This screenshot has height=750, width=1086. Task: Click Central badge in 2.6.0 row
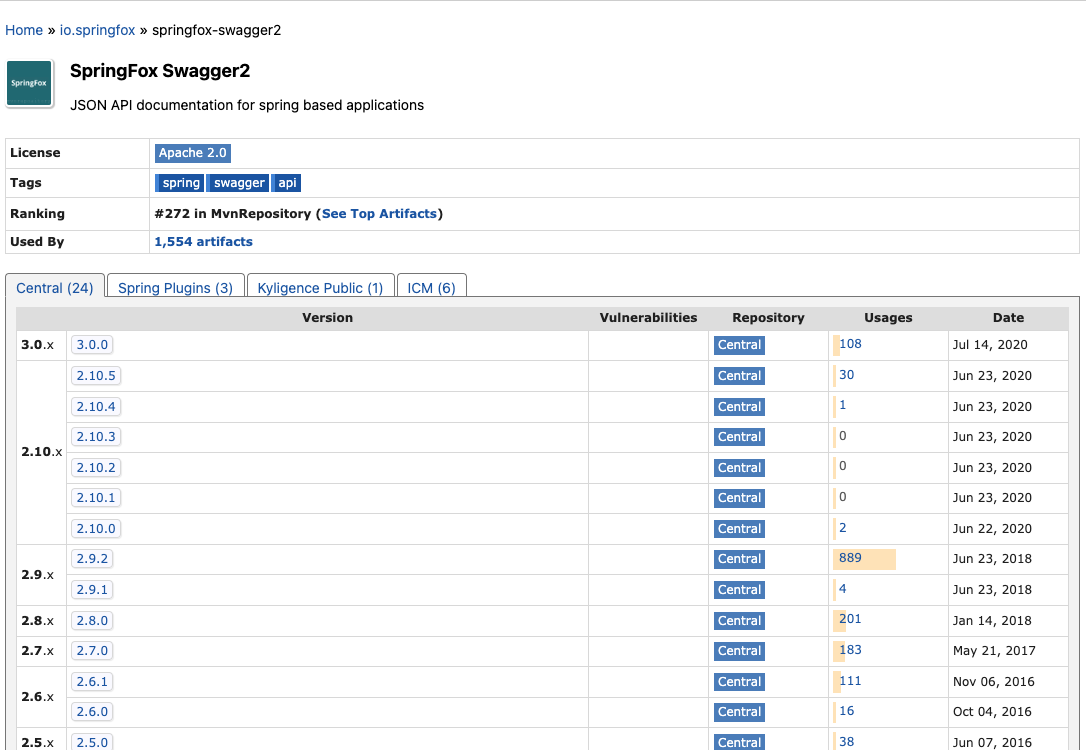(x=739, y=712)
